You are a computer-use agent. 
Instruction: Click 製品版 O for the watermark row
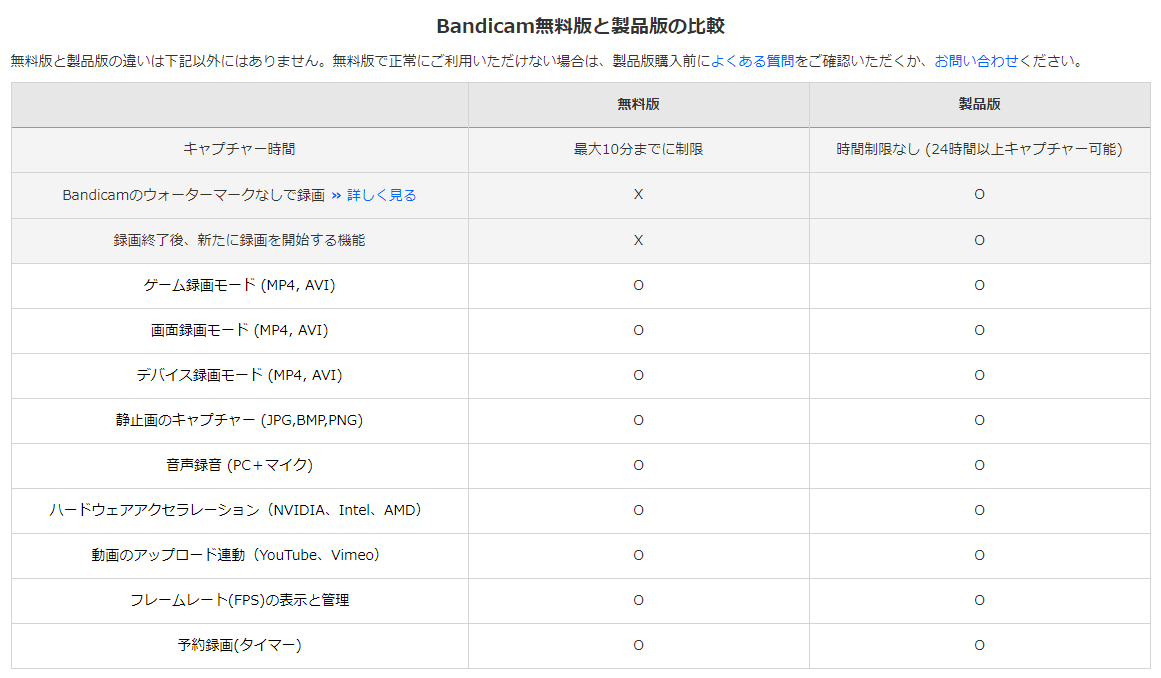pyautogui.click(x=980, y=195)
